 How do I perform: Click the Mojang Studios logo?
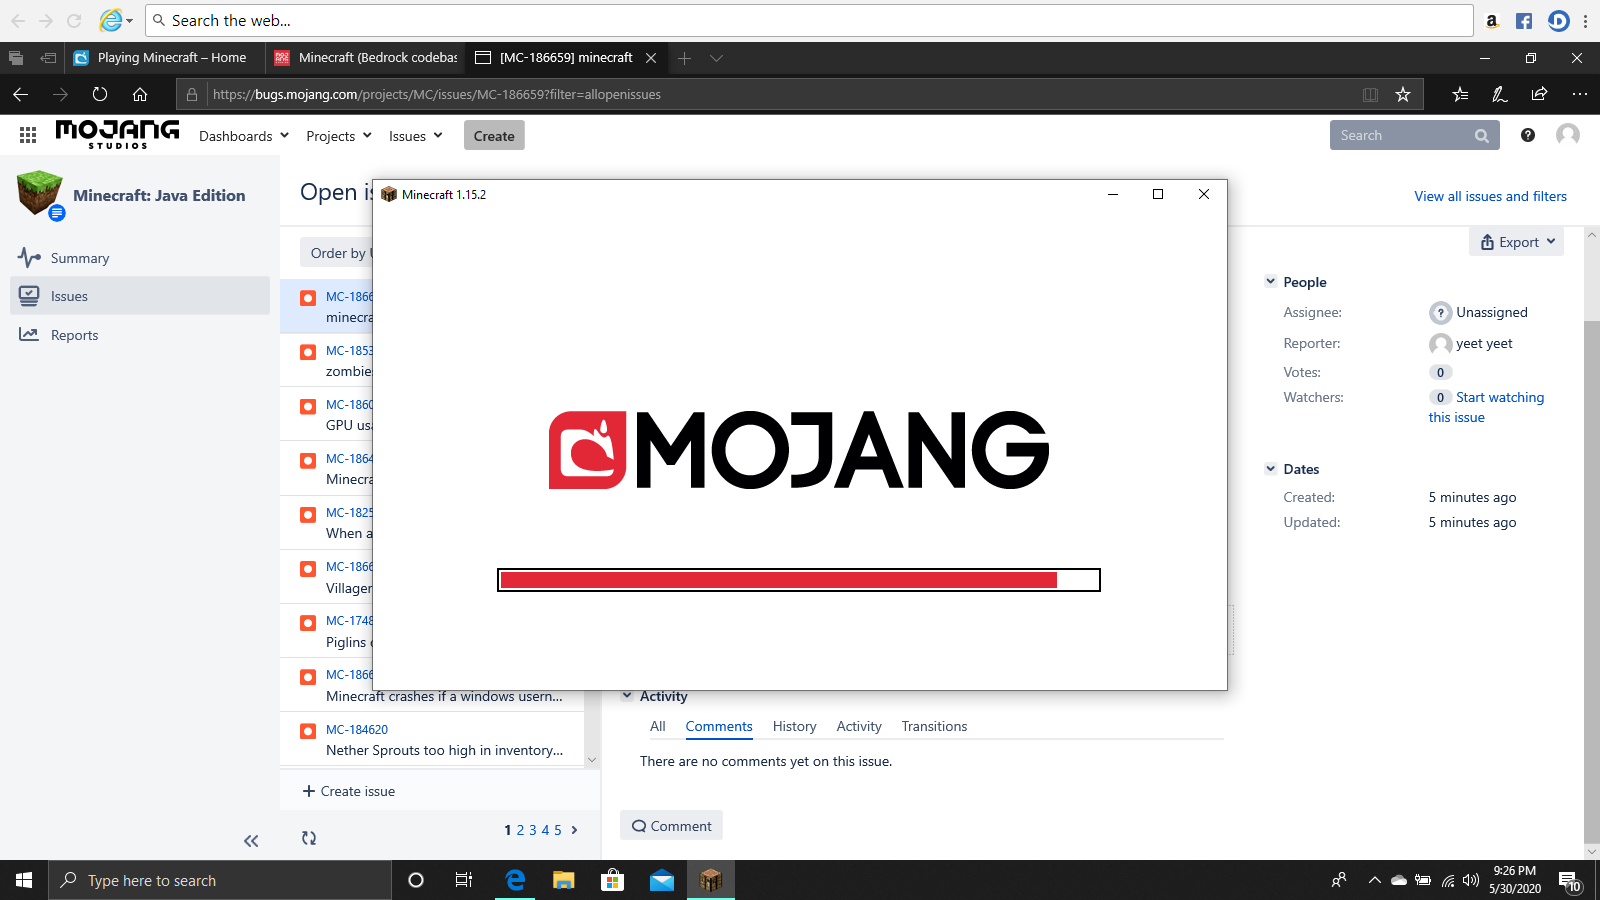point(117,134)
